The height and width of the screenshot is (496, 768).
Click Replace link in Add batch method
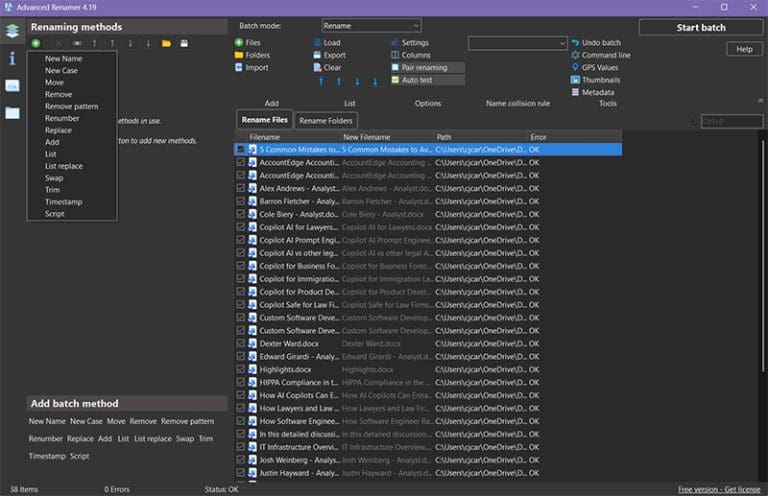pos(80,439)
